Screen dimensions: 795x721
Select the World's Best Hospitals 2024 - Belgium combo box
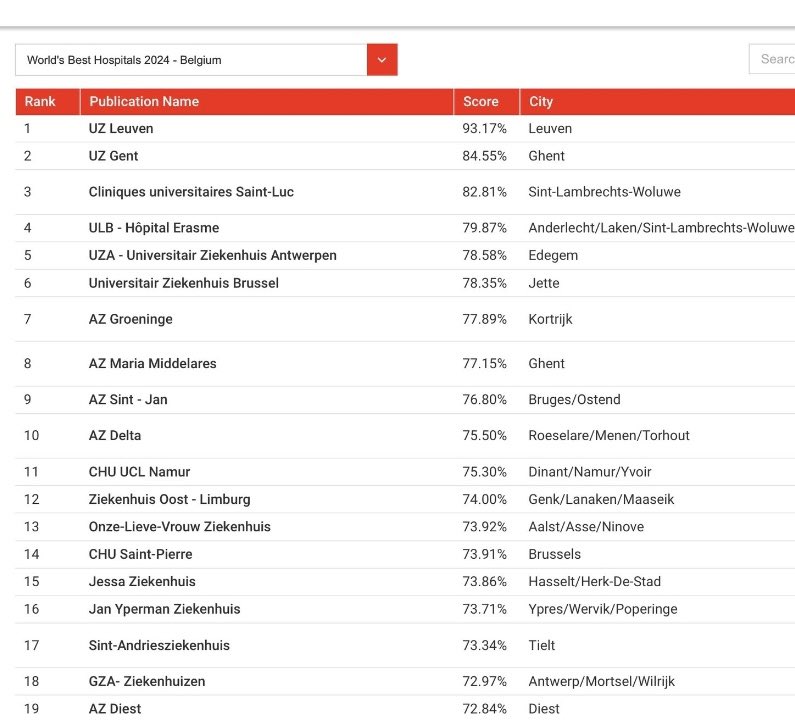click(x=206, y=60)
